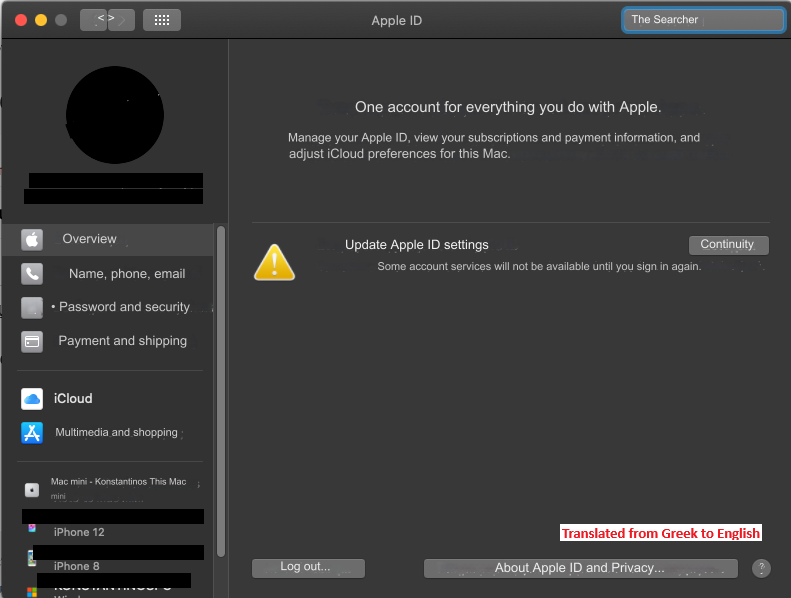Open Payment and shipping section

[x=108, y=341]
